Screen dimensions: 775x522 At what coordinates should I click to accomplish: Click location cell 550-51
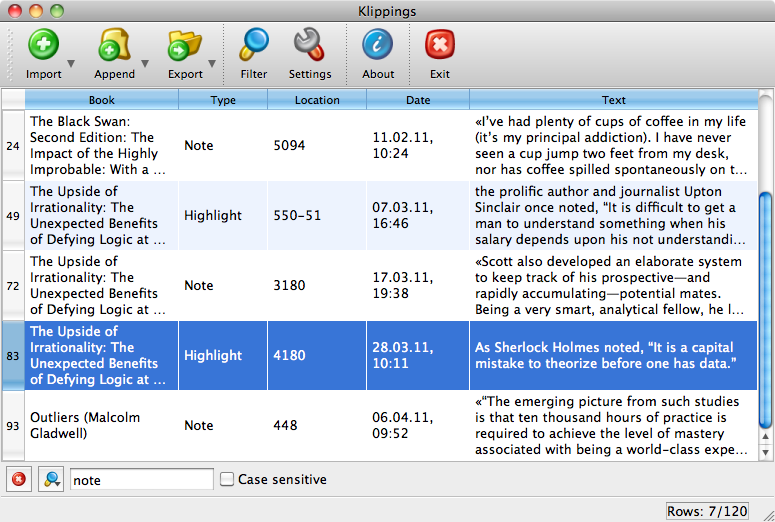[x=317, y=216]
